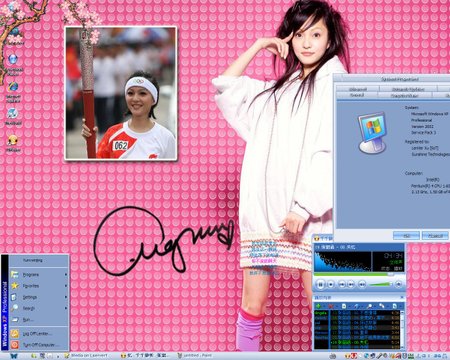
Task: Open Settings in the Start menu
Action: click(x=39, y=297)
